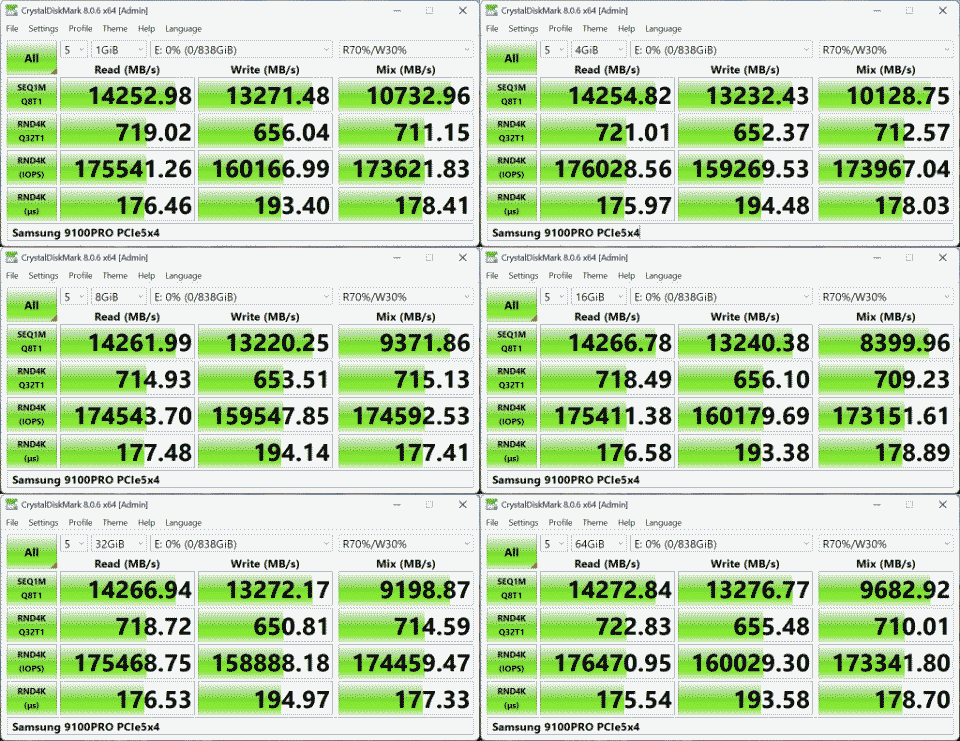Run SEQ1M Q8T1 test in the 1GiB window
The width and height of the screenshot is (960, 741).
32,94
